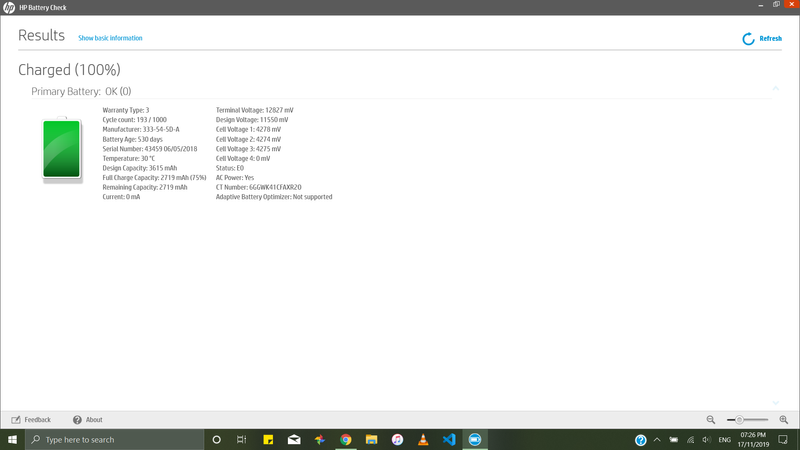Click AC Power: Yes text
The height and width of the screenshot is (450, 800).
(x=235, y=178)
